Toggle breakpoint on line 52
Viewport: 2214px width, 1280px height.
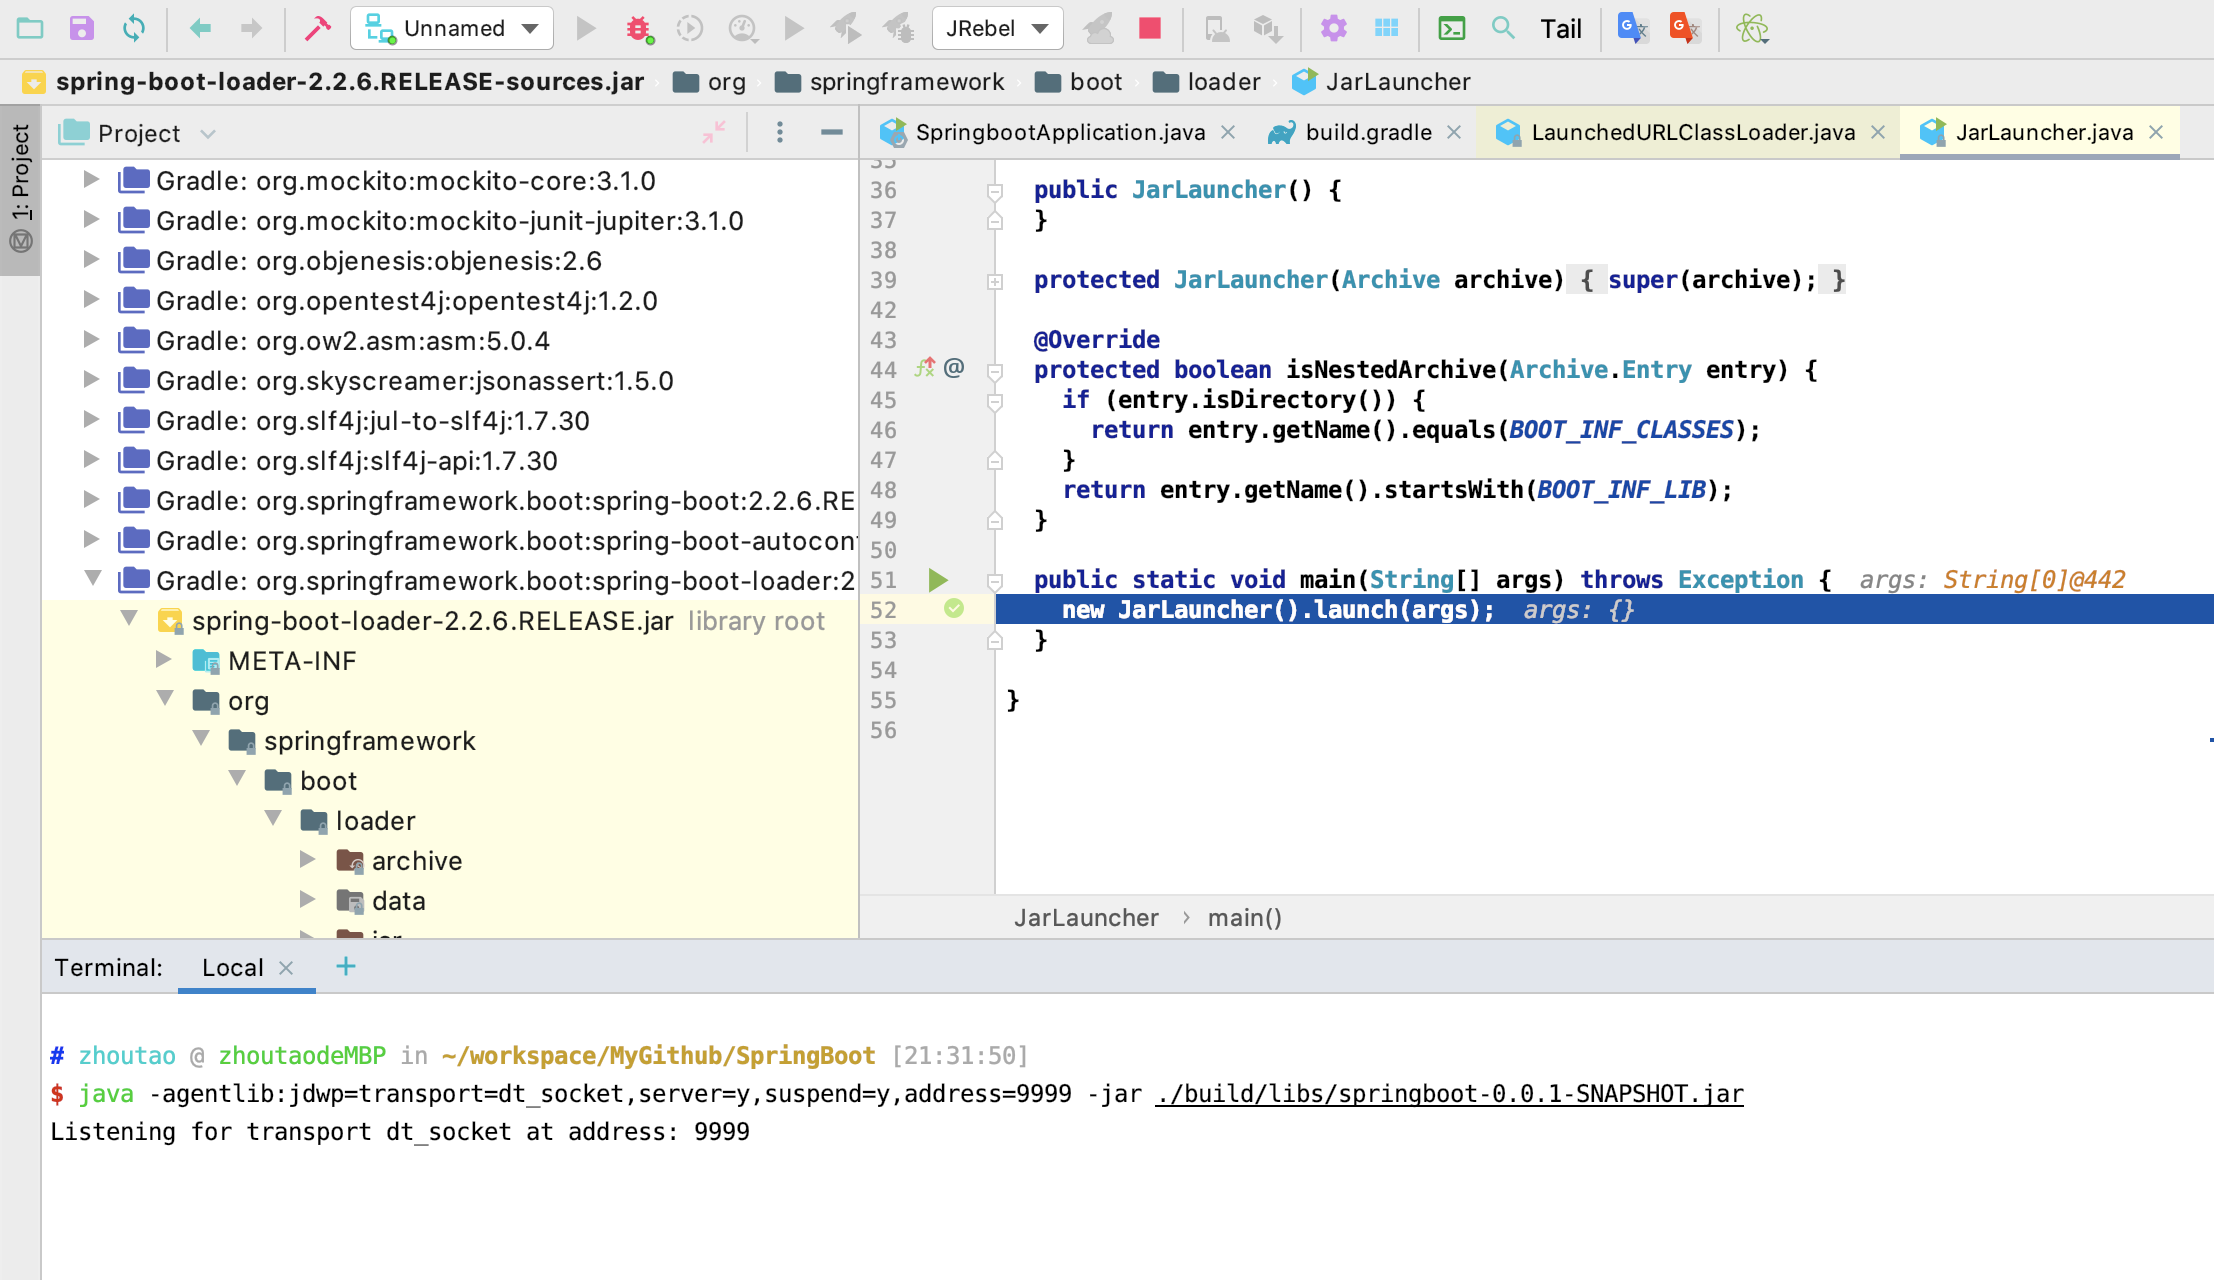(x=954, y=609)
